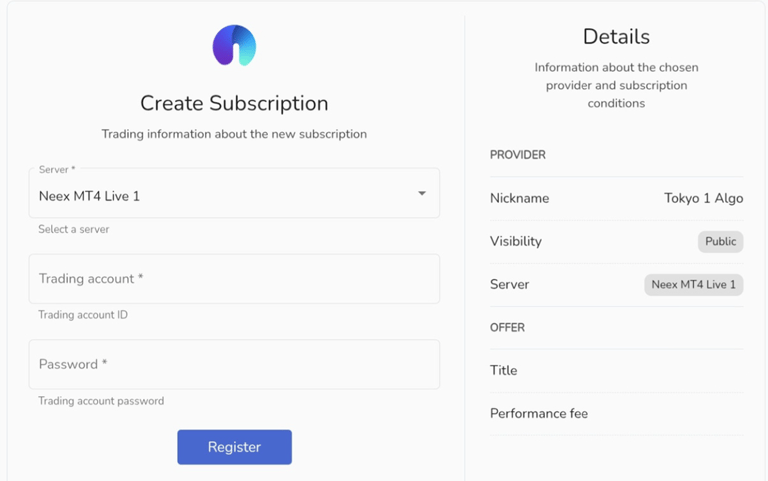
Task: Click the Create Subscription heading
Action: (234, 103)
